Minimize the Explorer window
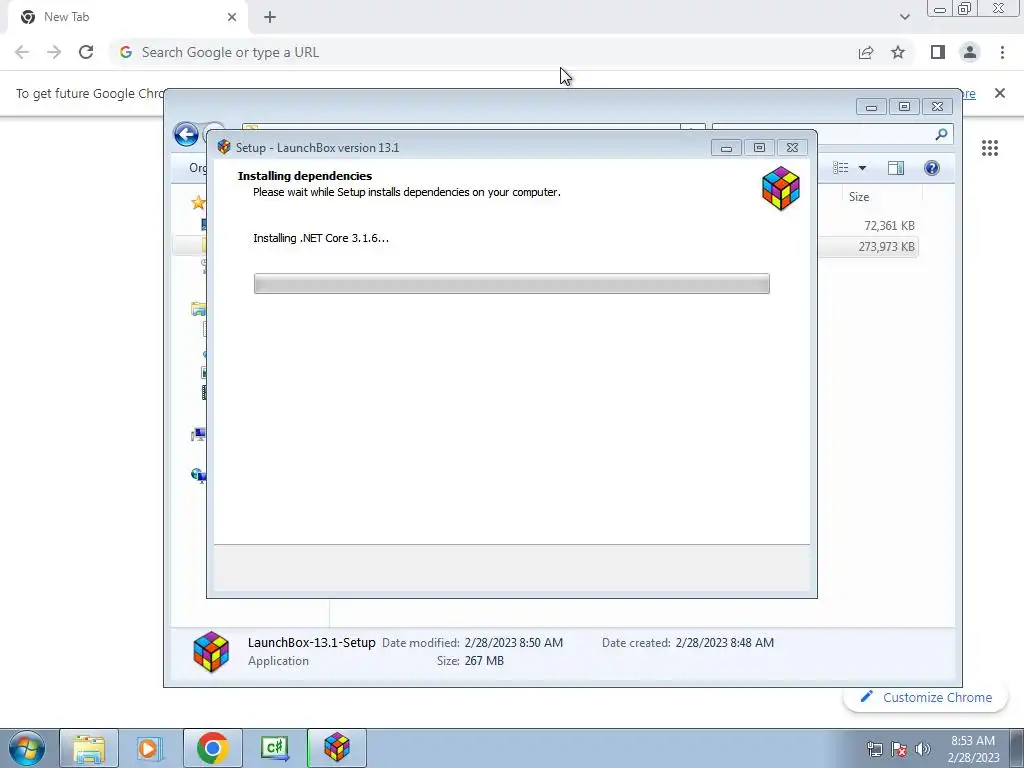The height and width of the screenshot is (768, 1024). click(871, 106)
